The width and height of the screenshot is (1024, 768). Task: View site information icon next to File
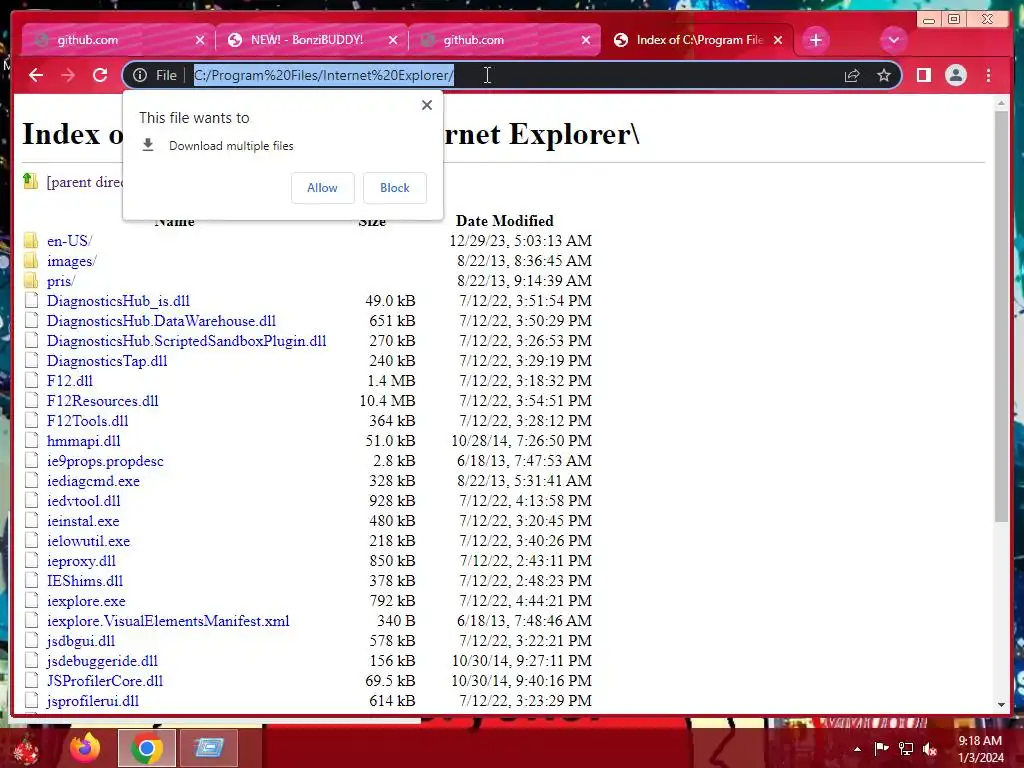[140, 75]
